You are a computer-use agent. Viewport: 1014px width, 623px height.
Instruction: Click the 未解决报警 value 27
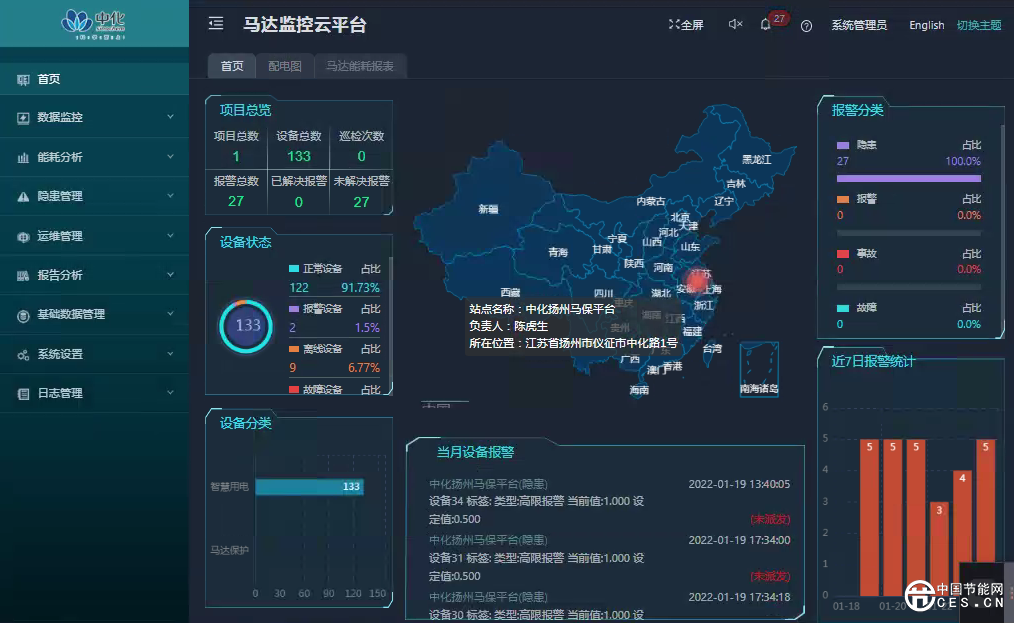click(361, 202)
